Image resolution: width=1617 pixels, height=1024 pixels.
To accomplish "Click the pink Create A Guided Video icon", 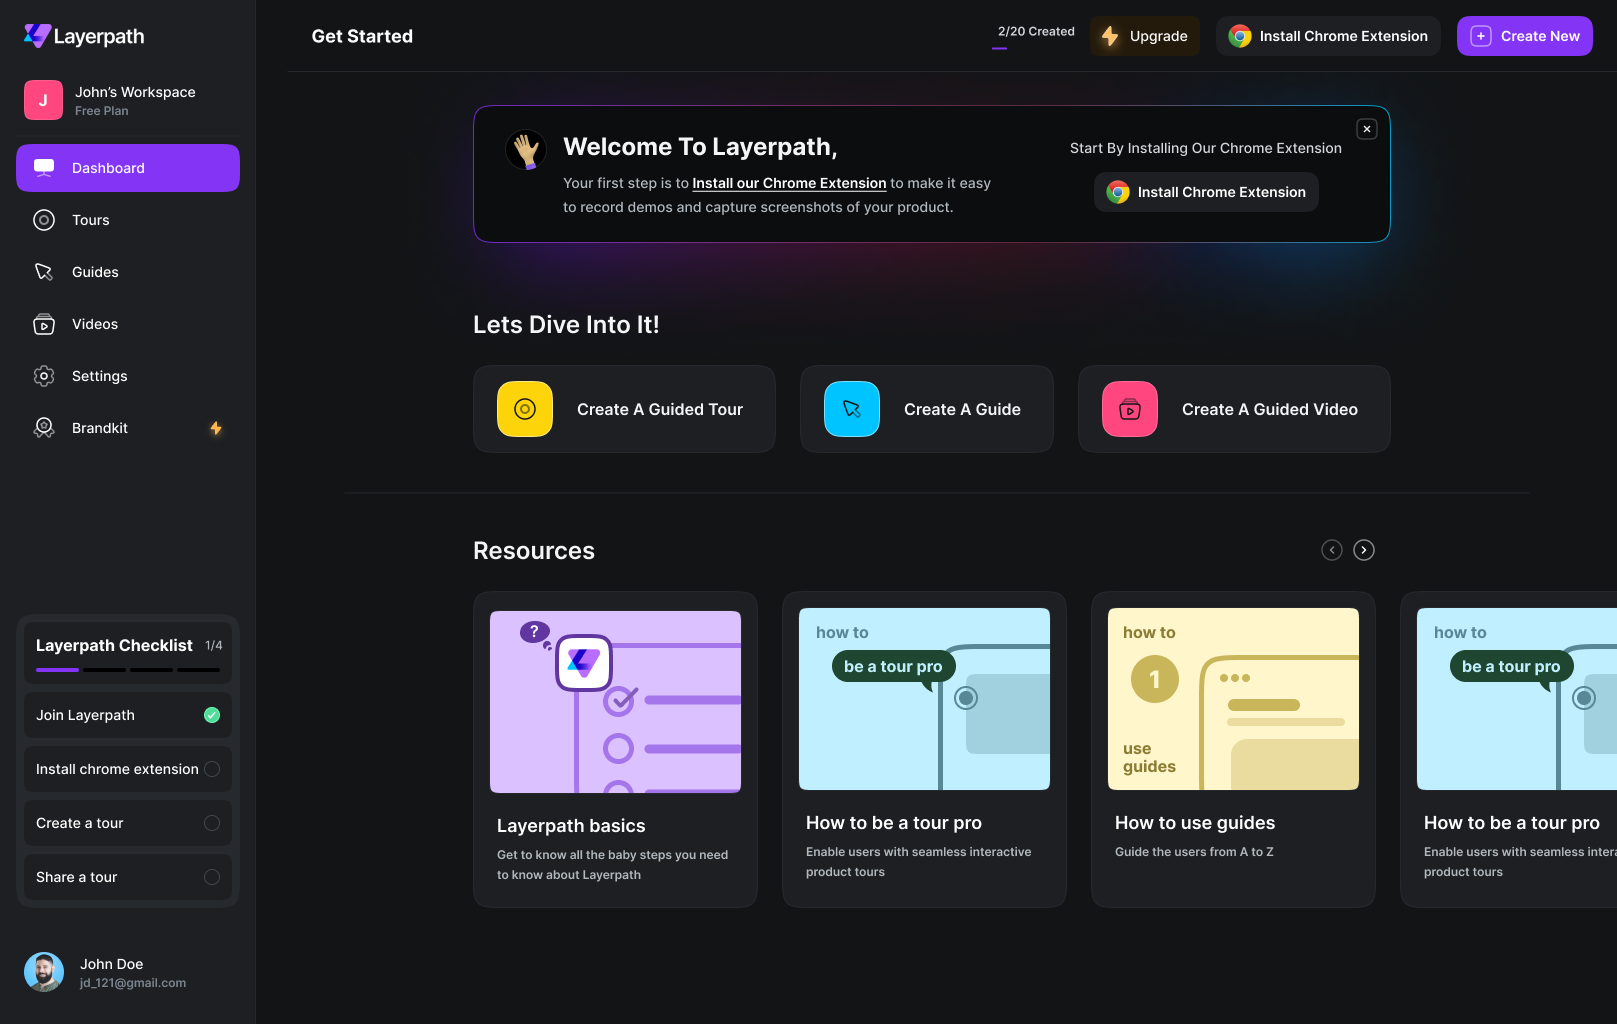I will tap(1129, 409).
